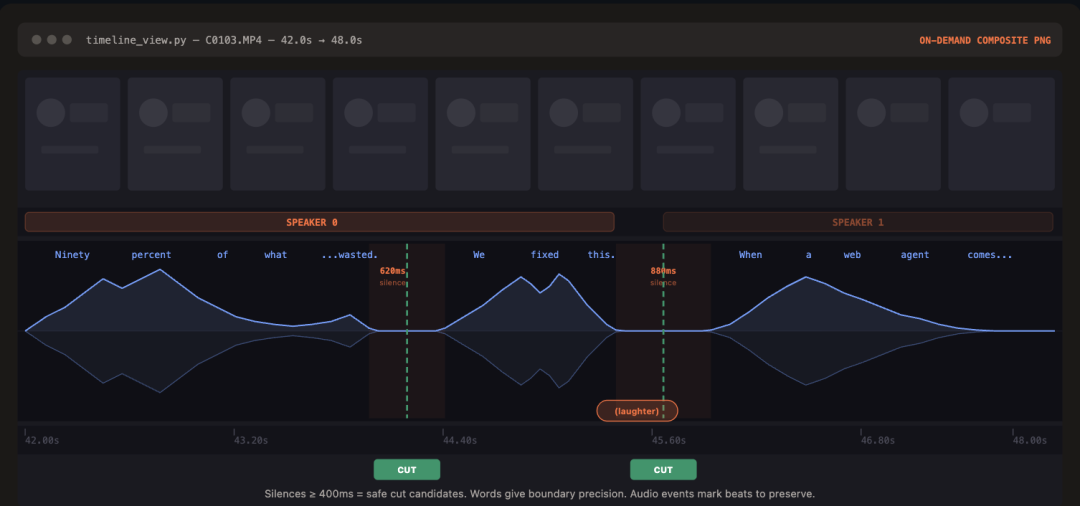Click the word 'comes...' in the transcript

[x=989, y=255]
